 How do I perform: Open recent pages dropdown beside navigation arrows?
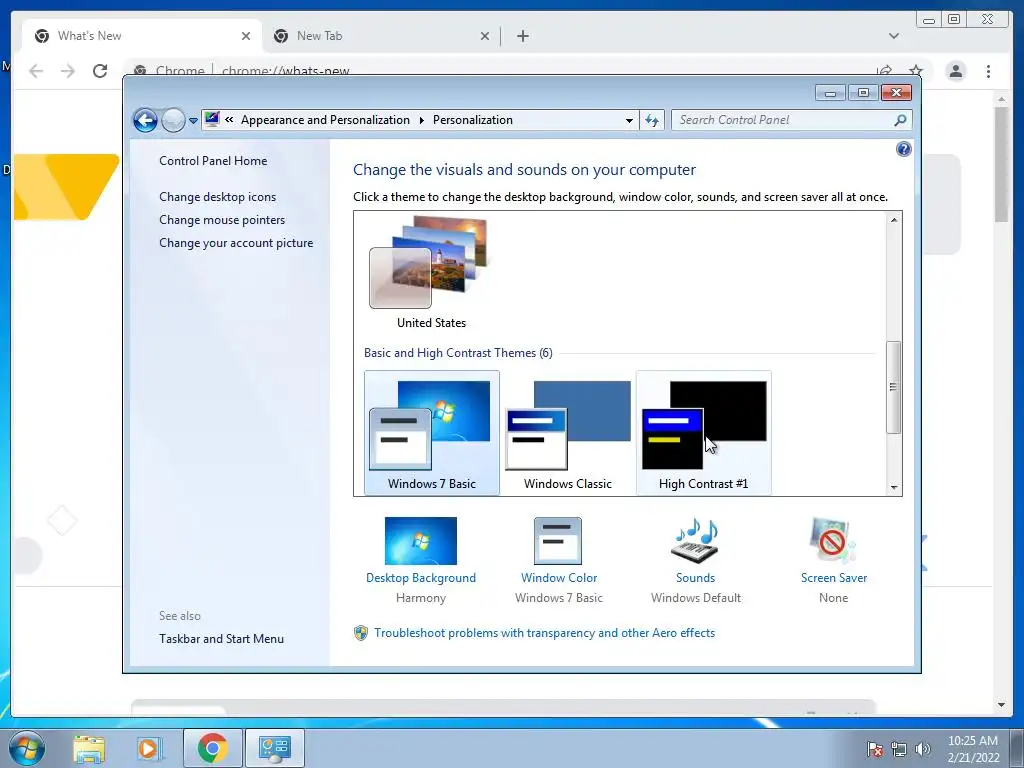[x=193, y=121]
